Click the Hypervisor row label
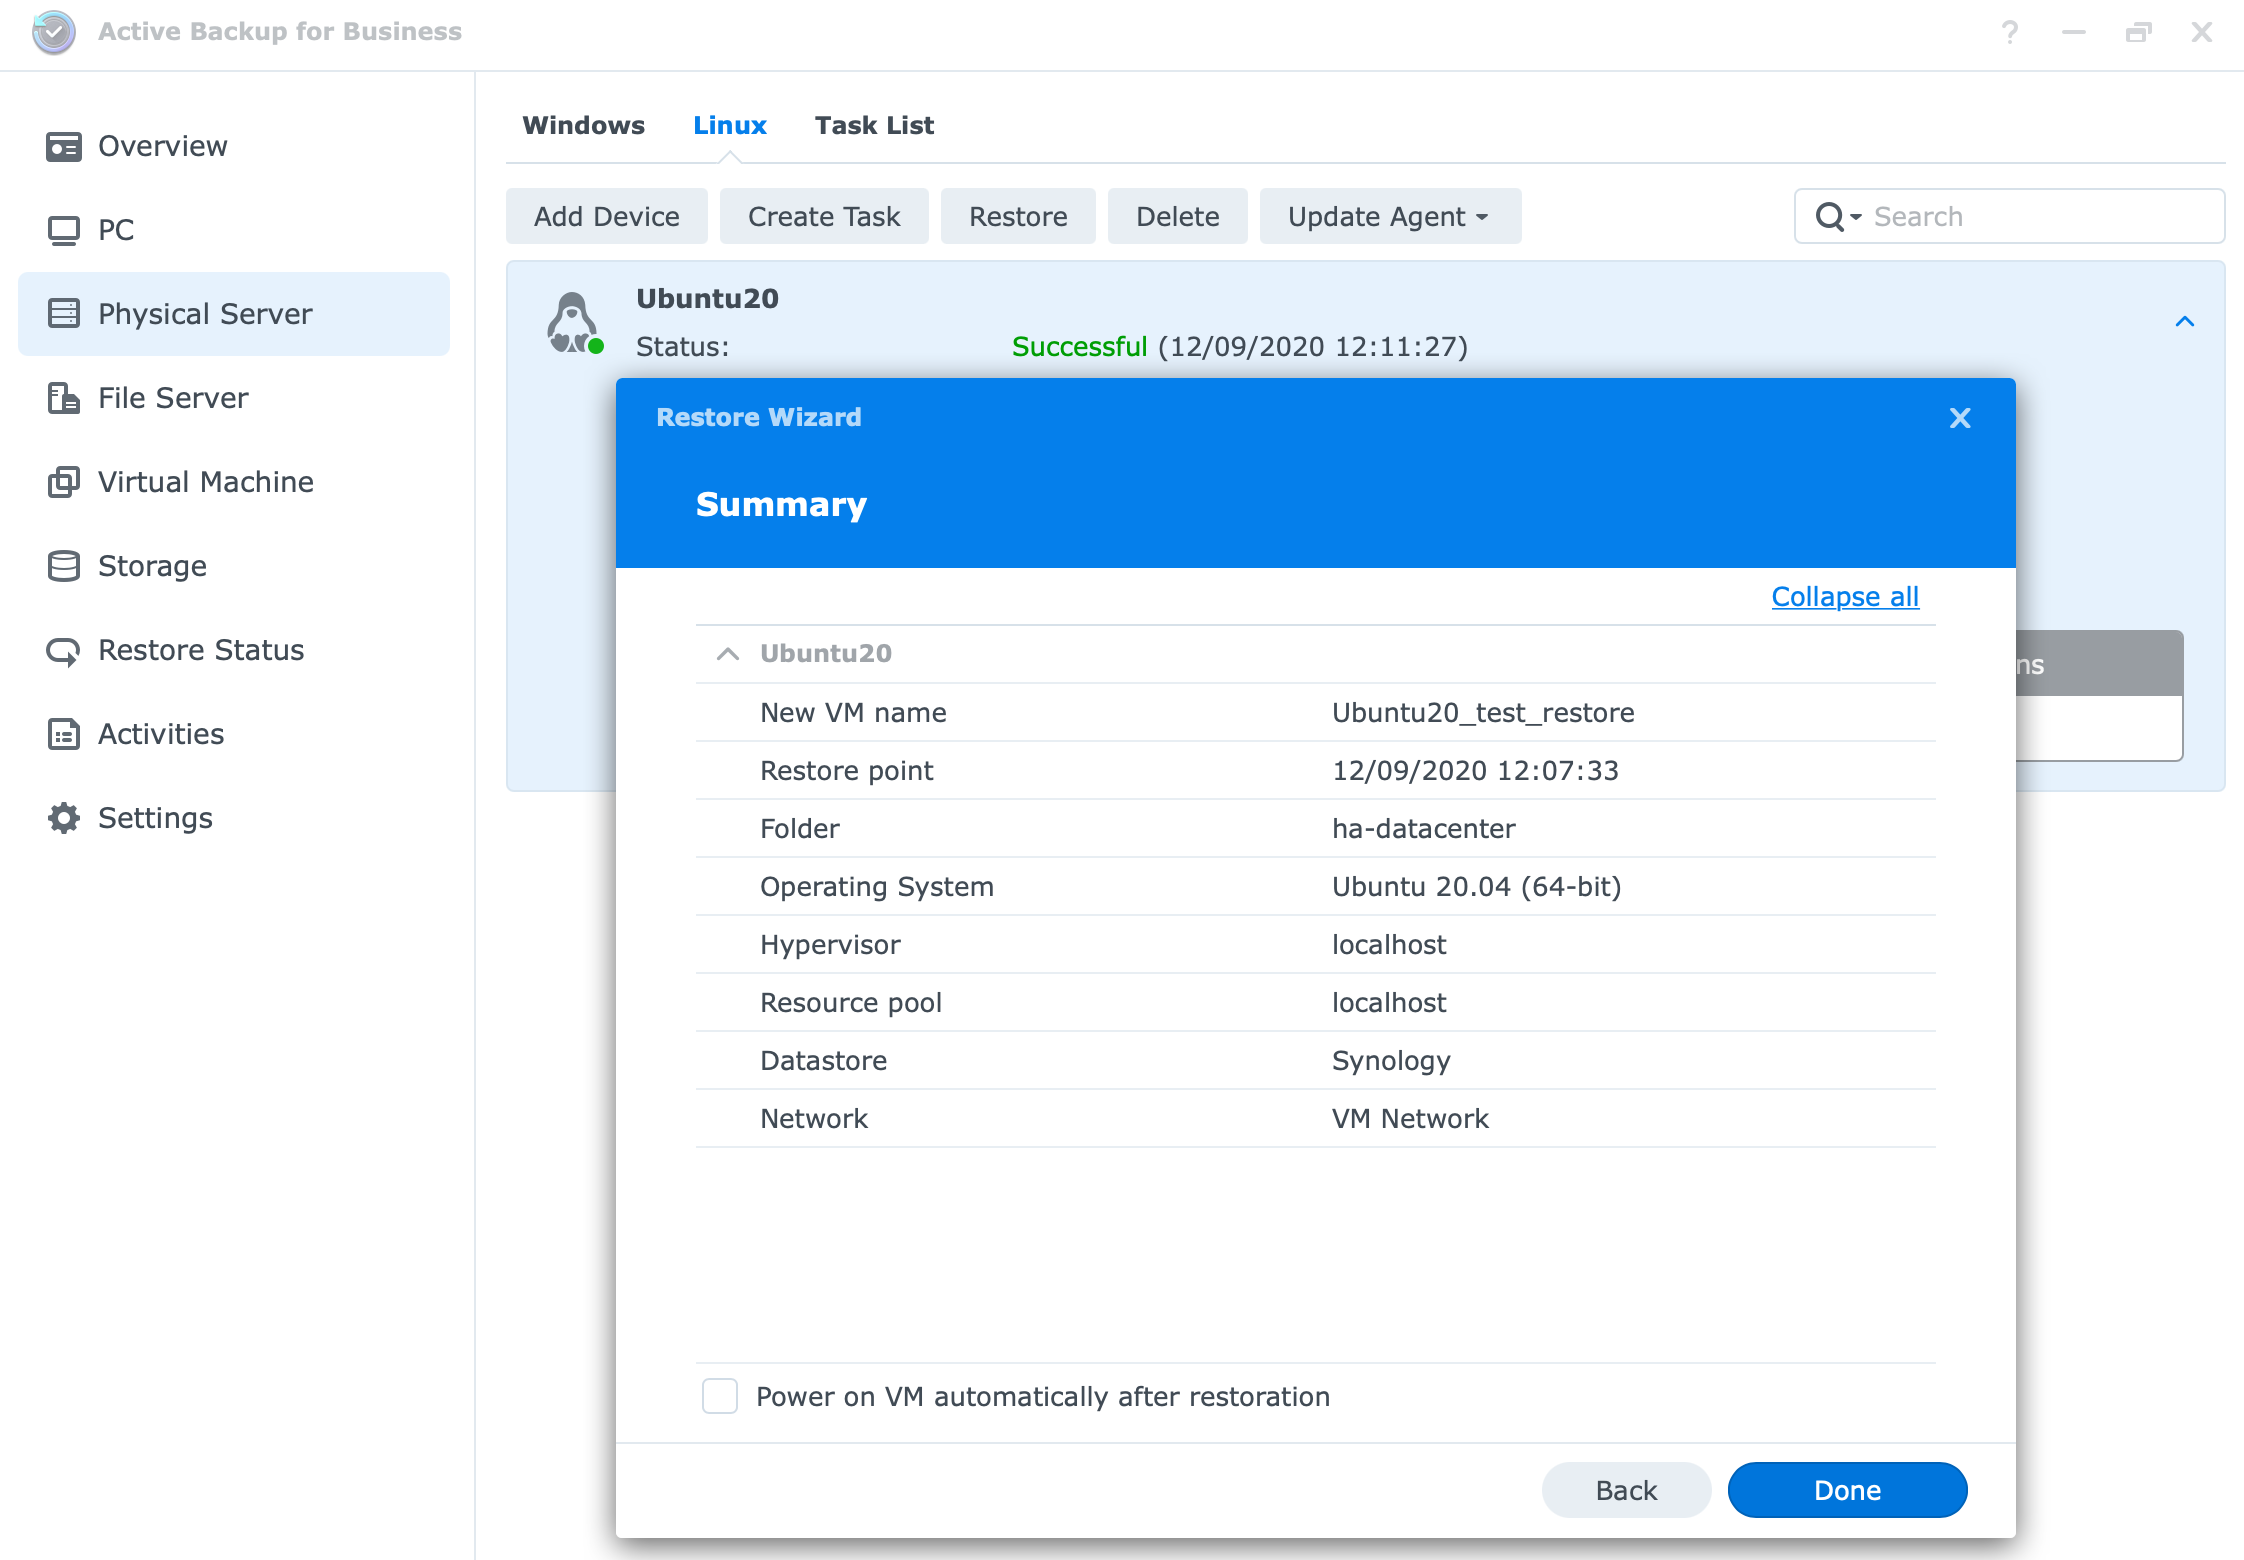This screenshot has height=1560, width=2244. coord(830,945)
